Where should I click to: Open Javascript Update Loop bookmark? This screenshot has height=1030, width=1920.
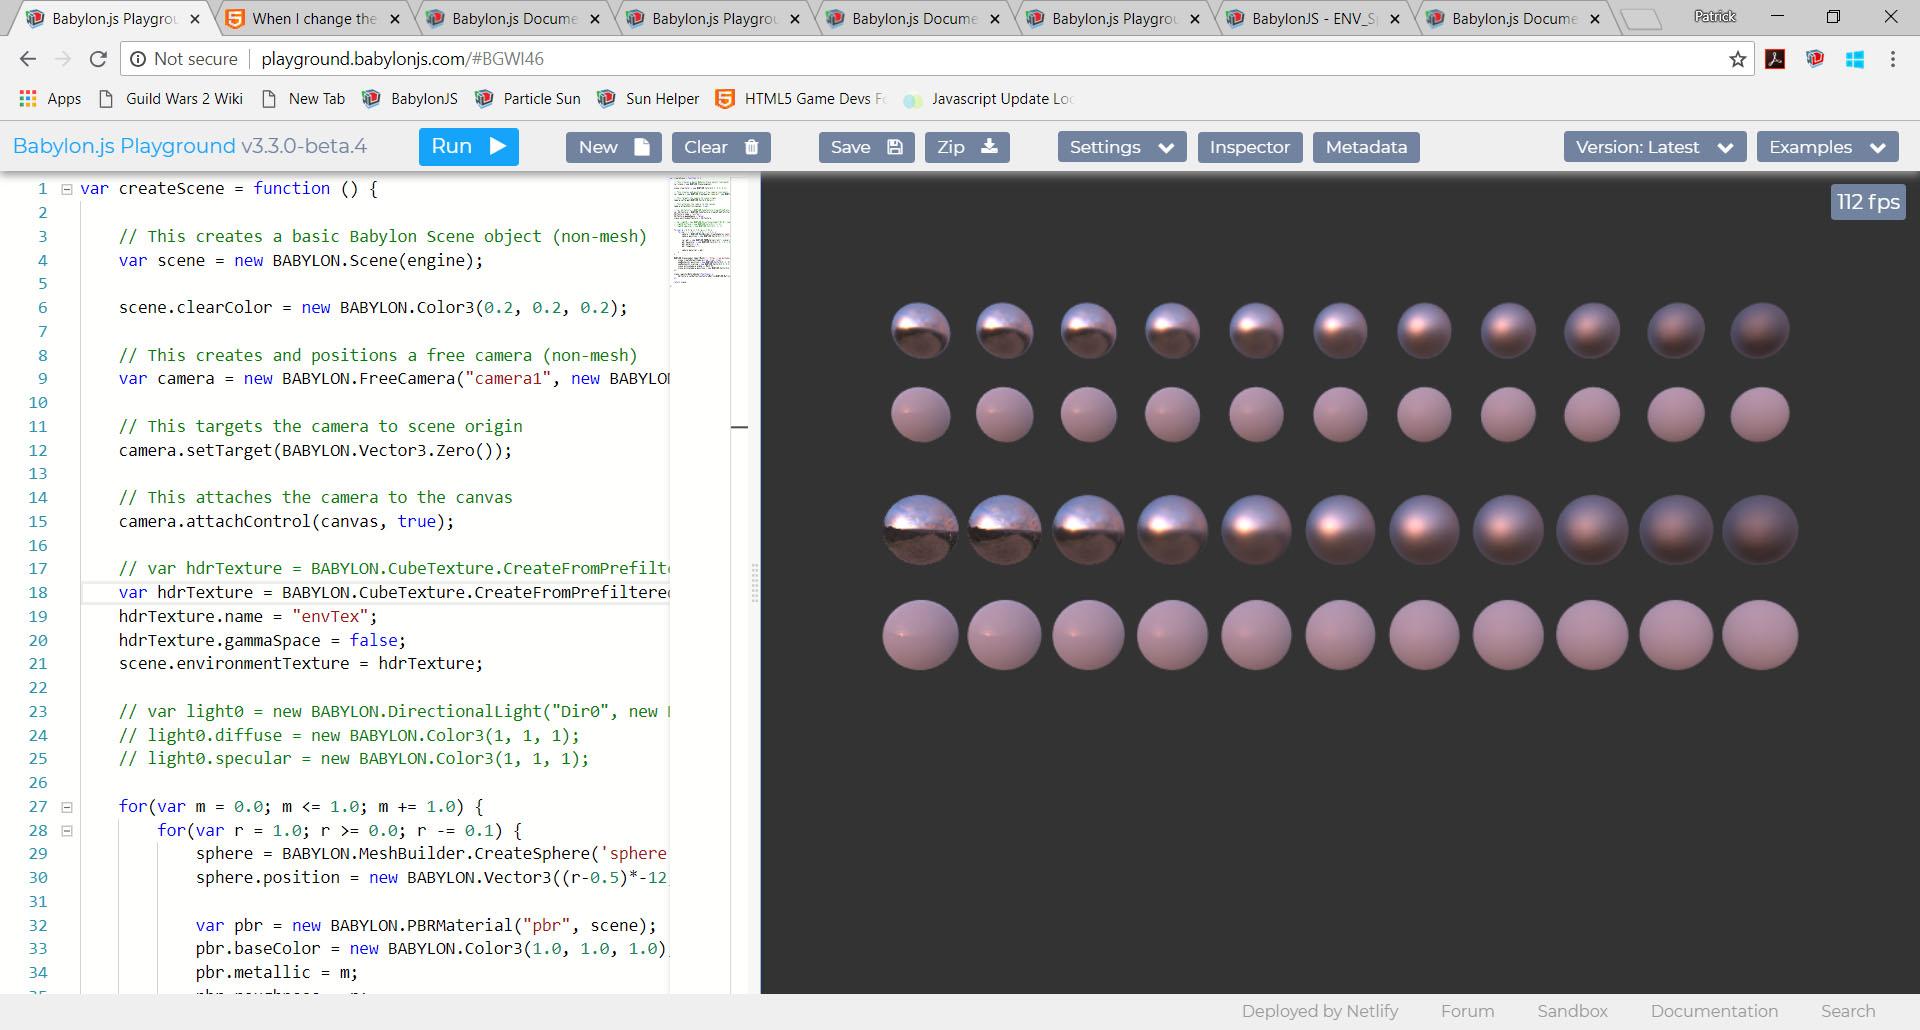tap(988, 98)
